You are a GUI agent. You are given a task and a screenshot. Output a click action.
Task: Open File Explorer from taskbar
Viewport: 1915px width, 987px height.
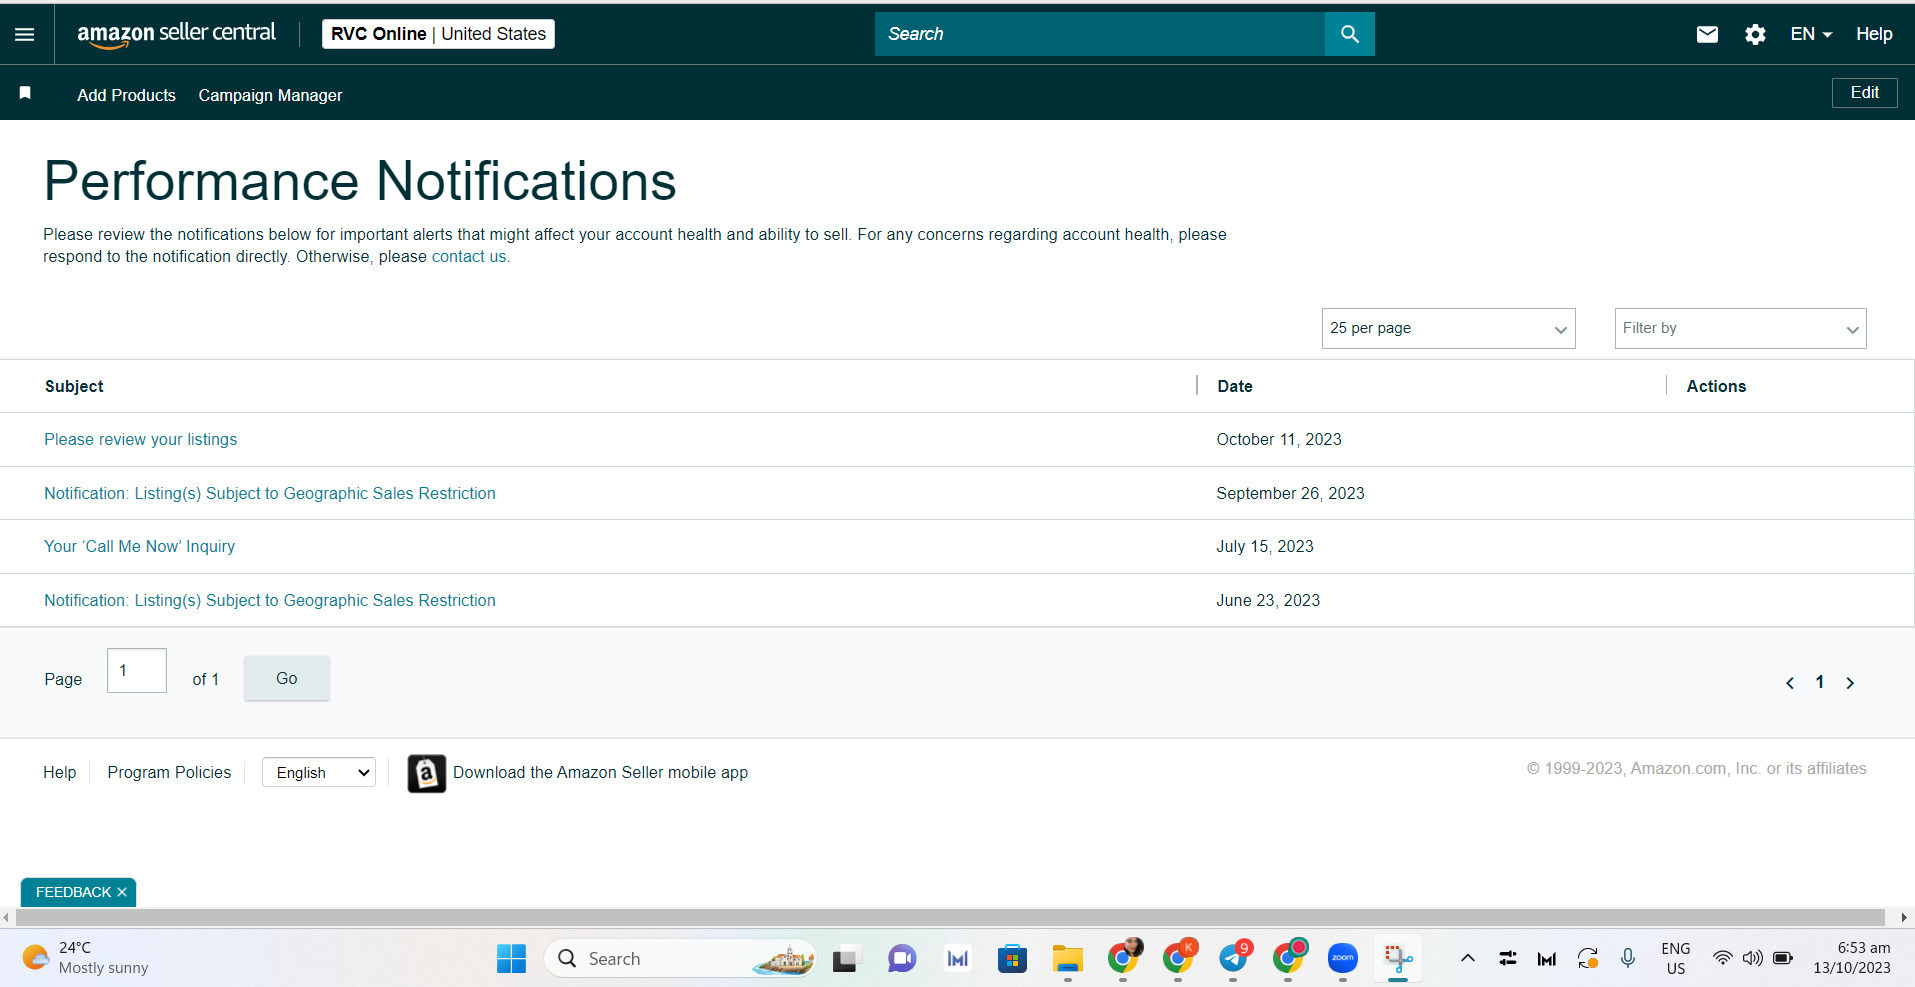[x=1067, y=959]
